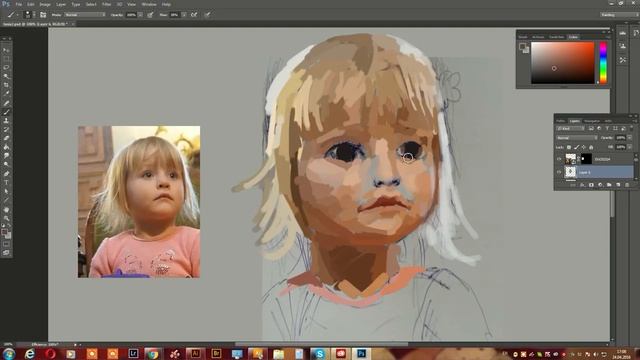640x360 pixels.
Task: Toggle Quick Mask mode in toolbox
Action: tap(6, 244)
